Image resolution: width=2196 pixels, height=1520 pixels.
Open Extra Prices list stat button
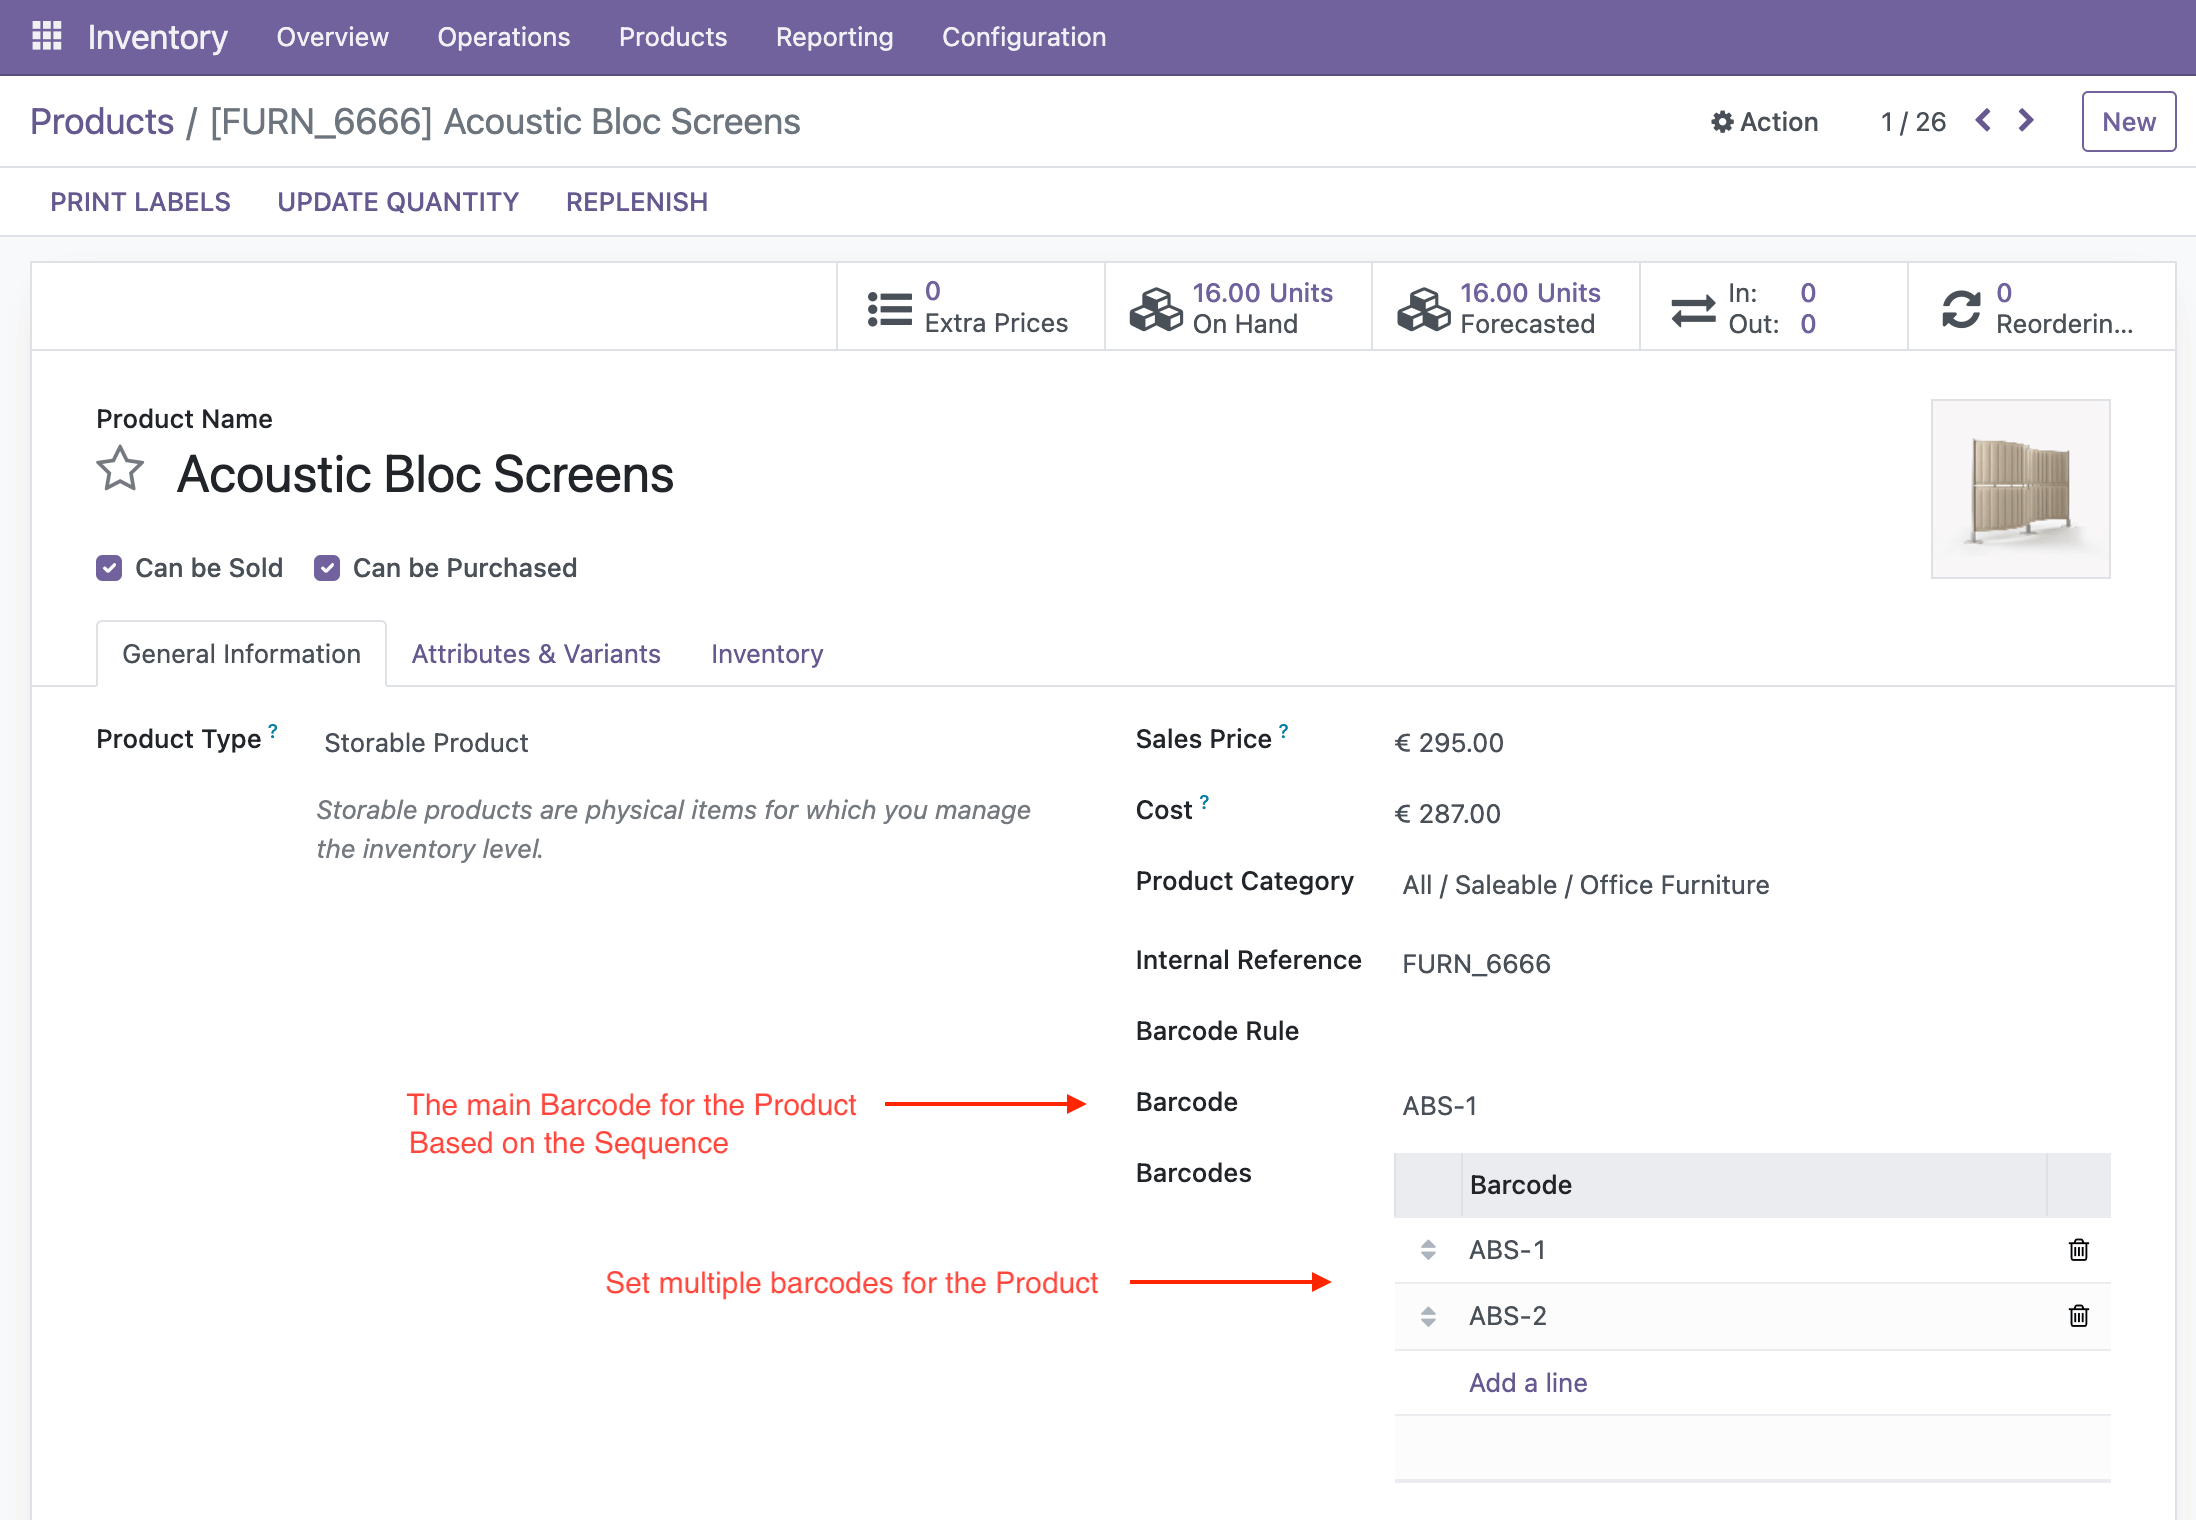pyautogui.click(x=969, y=308)
